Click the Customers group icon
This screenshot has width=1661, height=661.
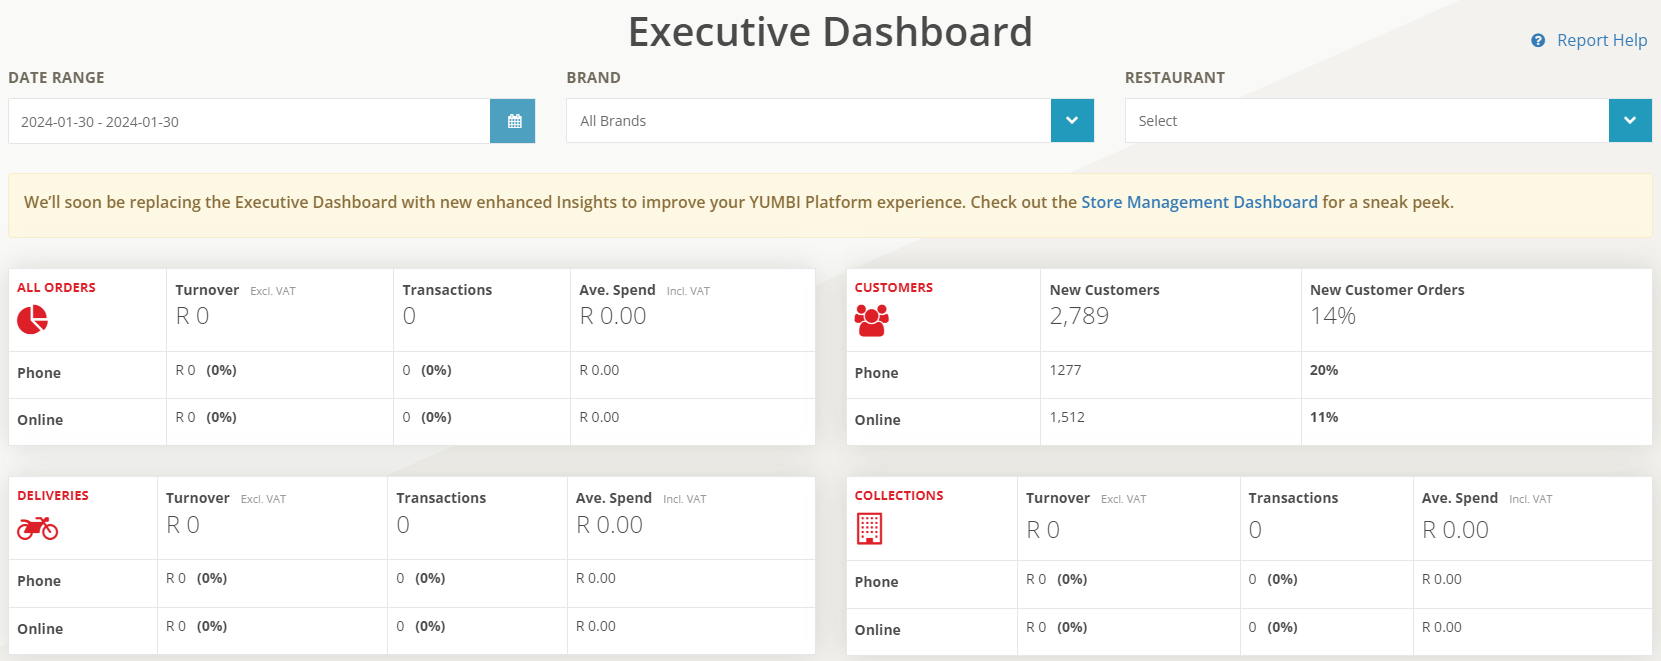871,320
